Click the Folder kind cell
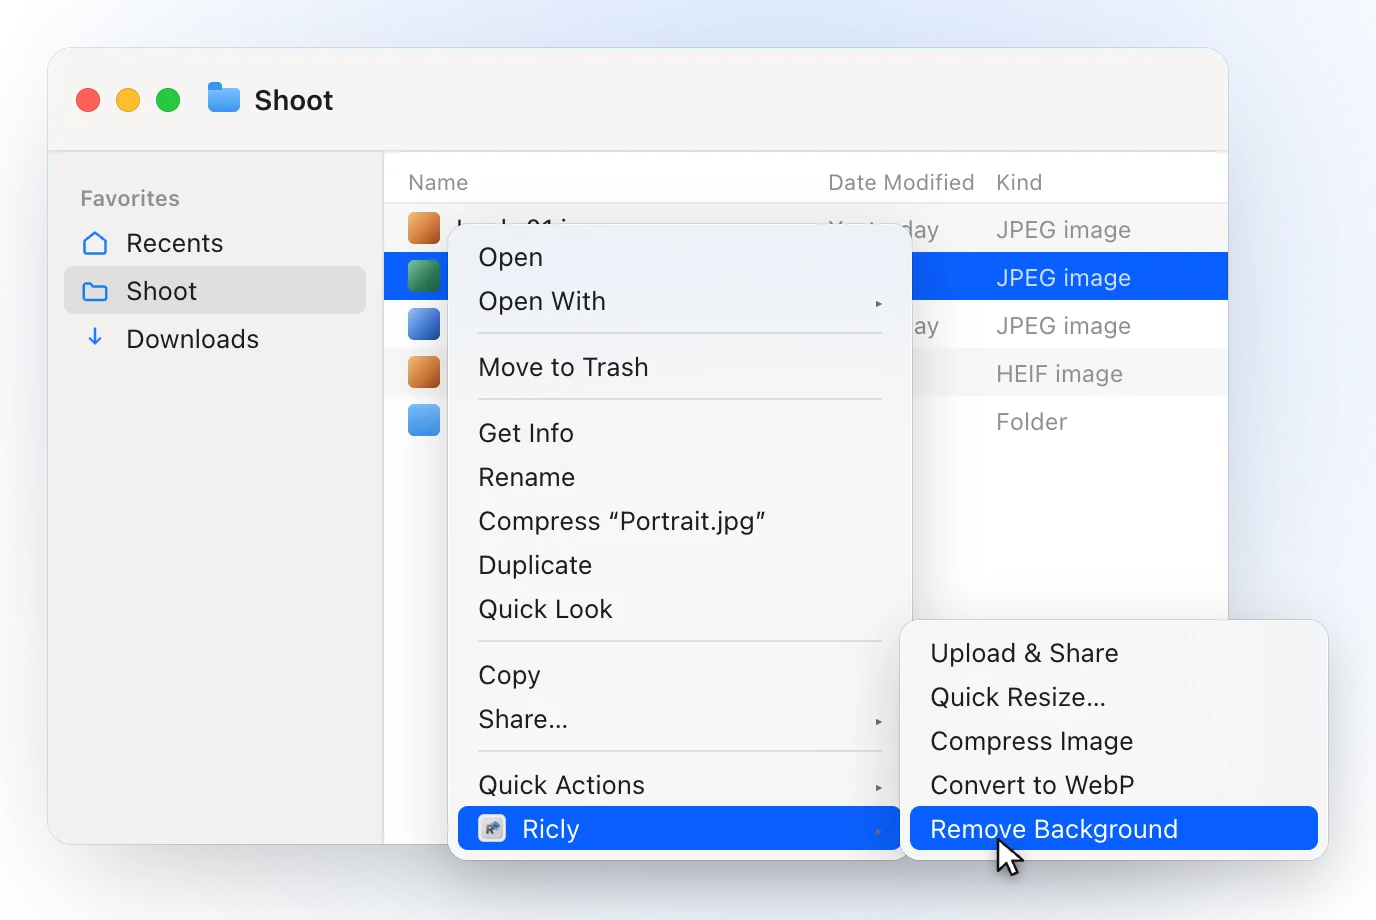 [1031, 422]
